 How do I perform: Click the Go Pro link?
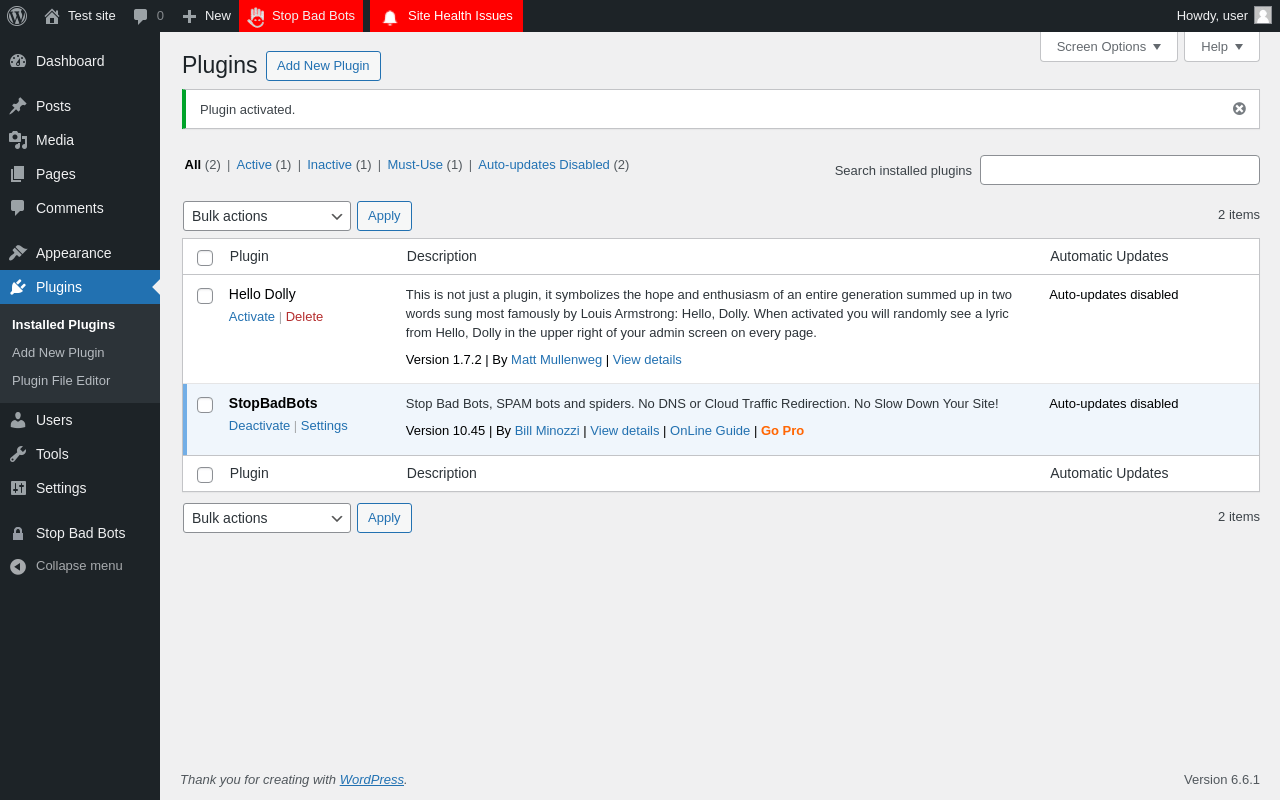(782, 431)
